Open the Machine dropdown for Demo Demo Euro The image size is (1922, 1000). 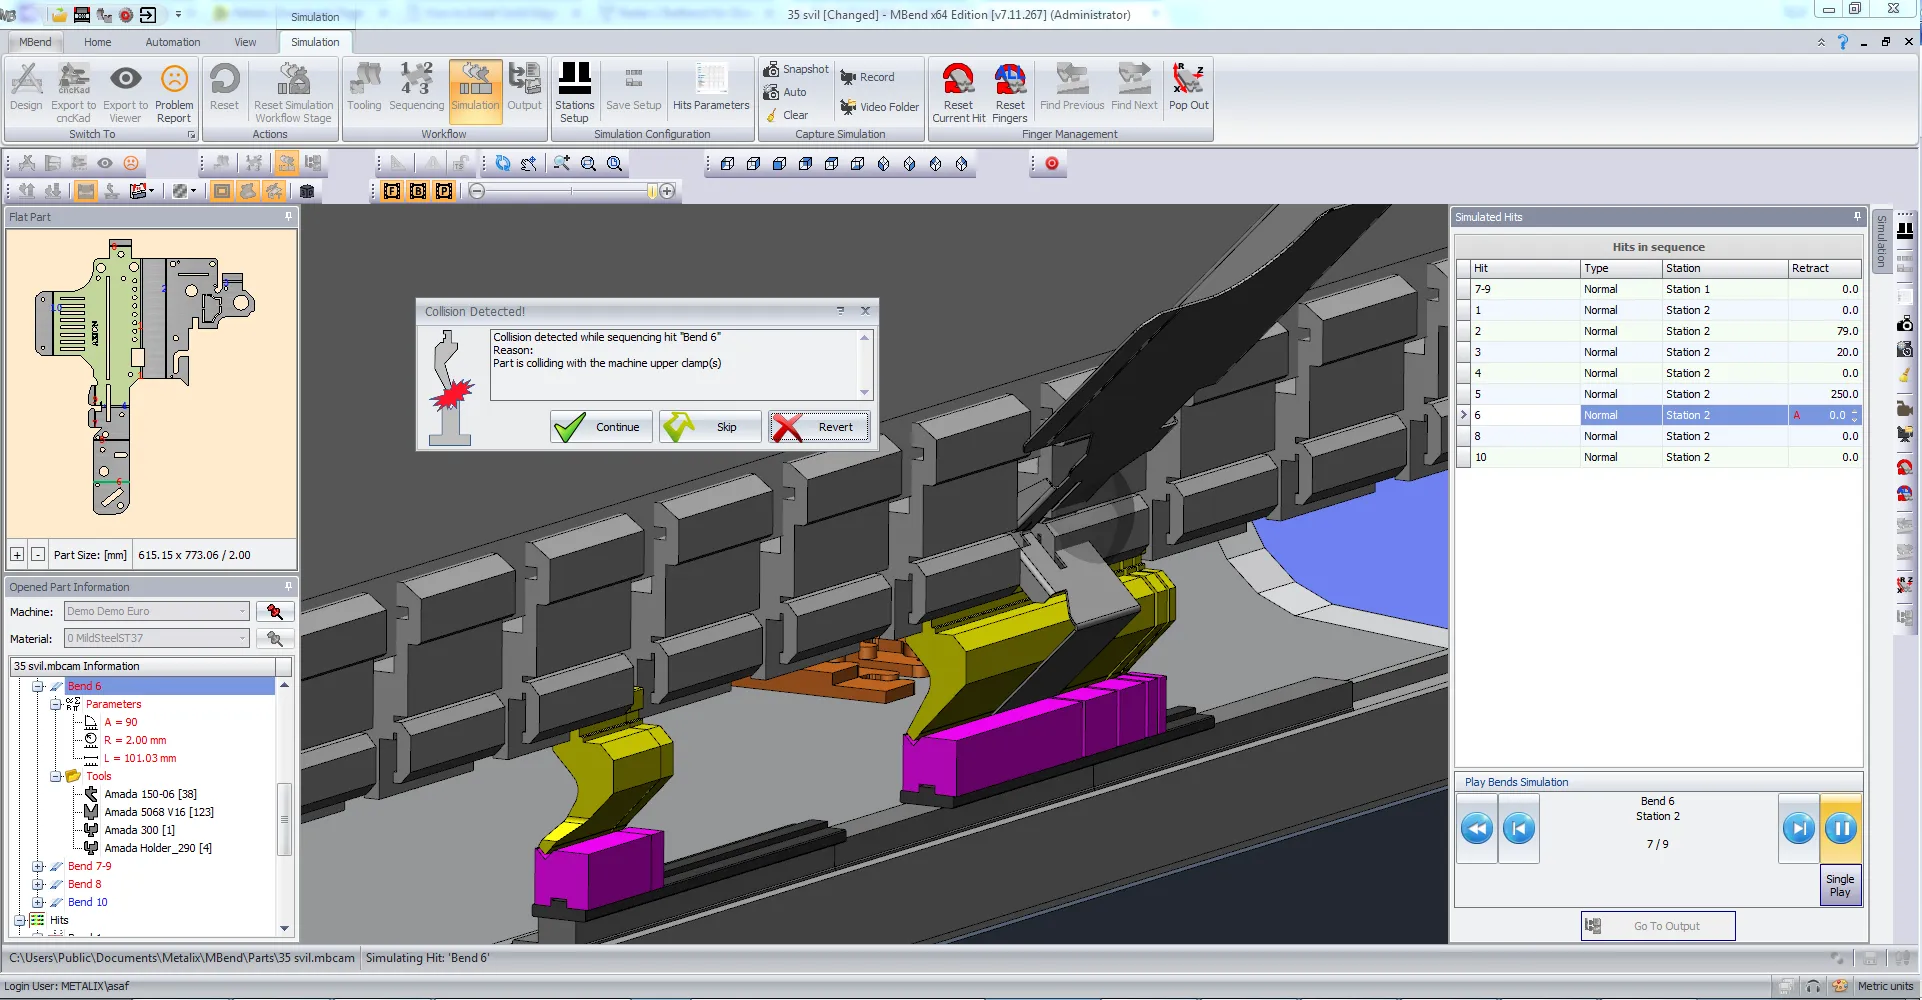point(242,611)
